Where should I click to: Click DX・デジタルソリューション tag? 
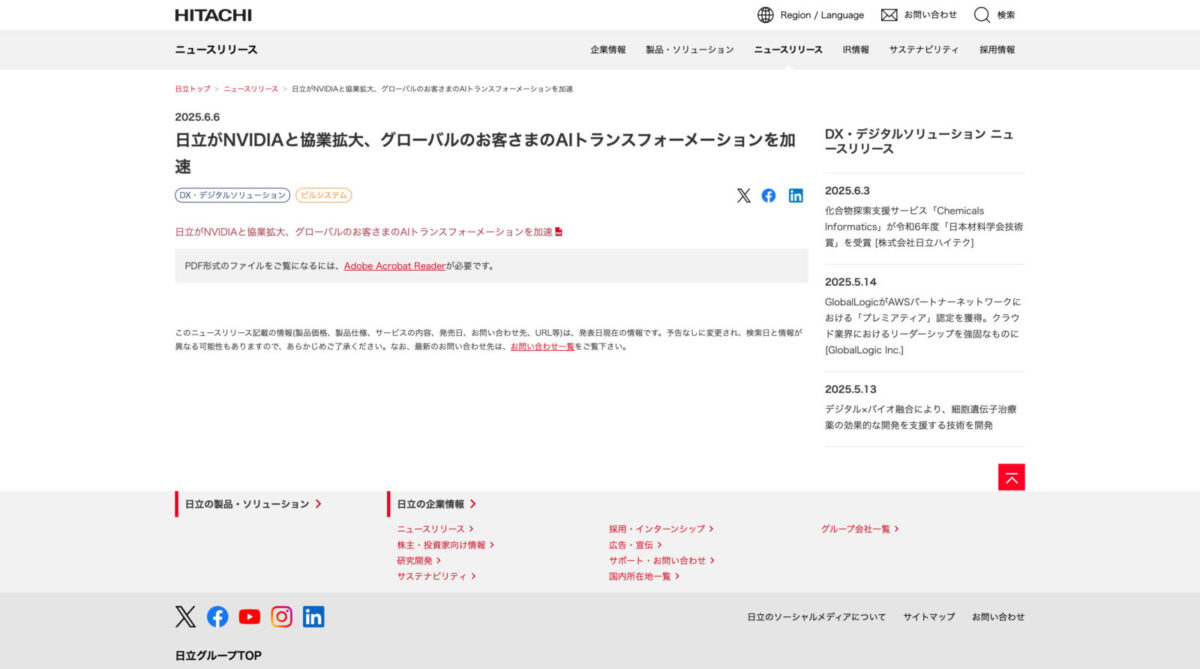tap(233, 196)
